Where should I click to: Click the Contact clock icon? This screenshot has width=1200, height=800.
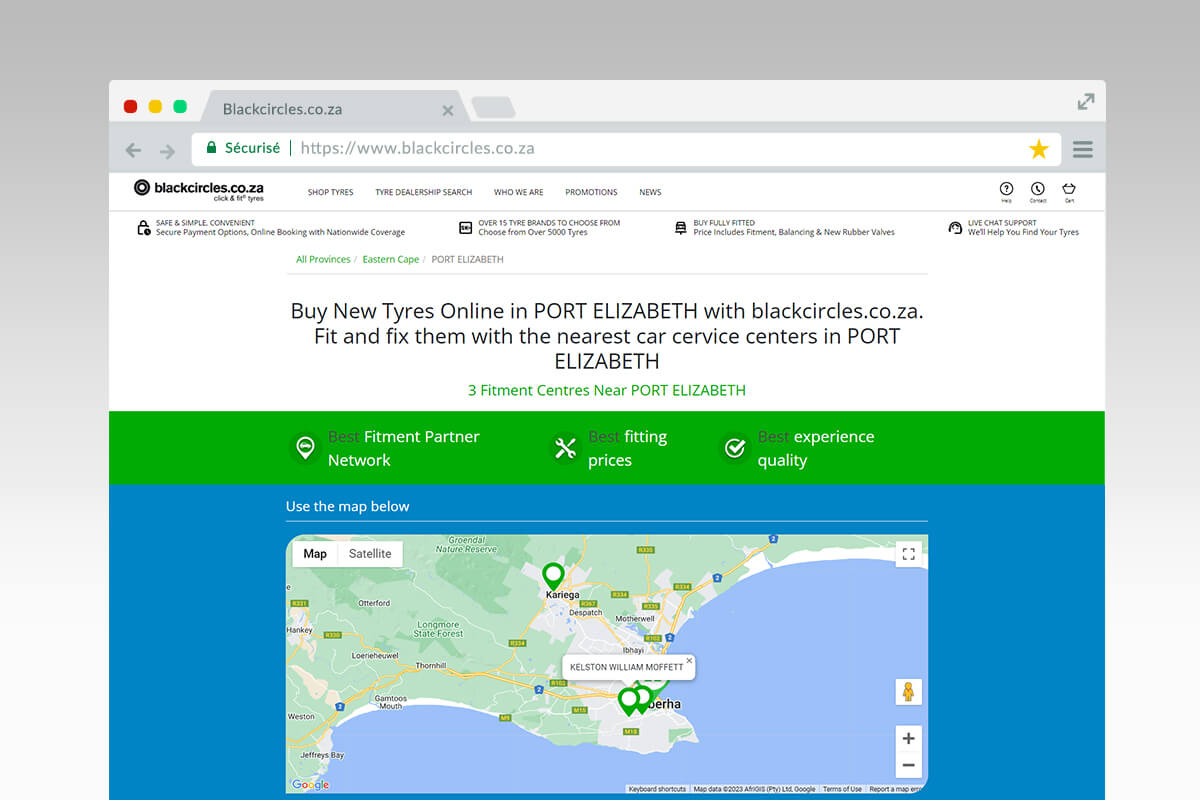tap(1038, 190)
